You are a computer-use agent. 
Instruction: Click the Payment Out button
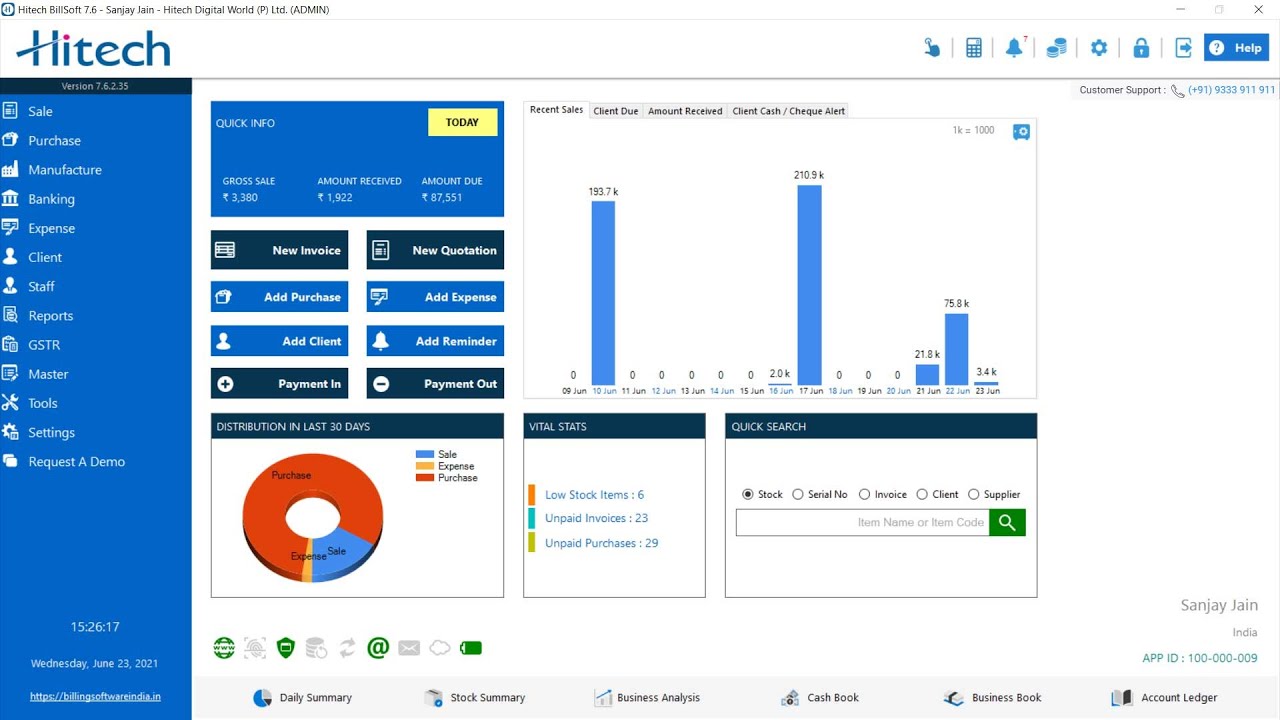[435, 384]
